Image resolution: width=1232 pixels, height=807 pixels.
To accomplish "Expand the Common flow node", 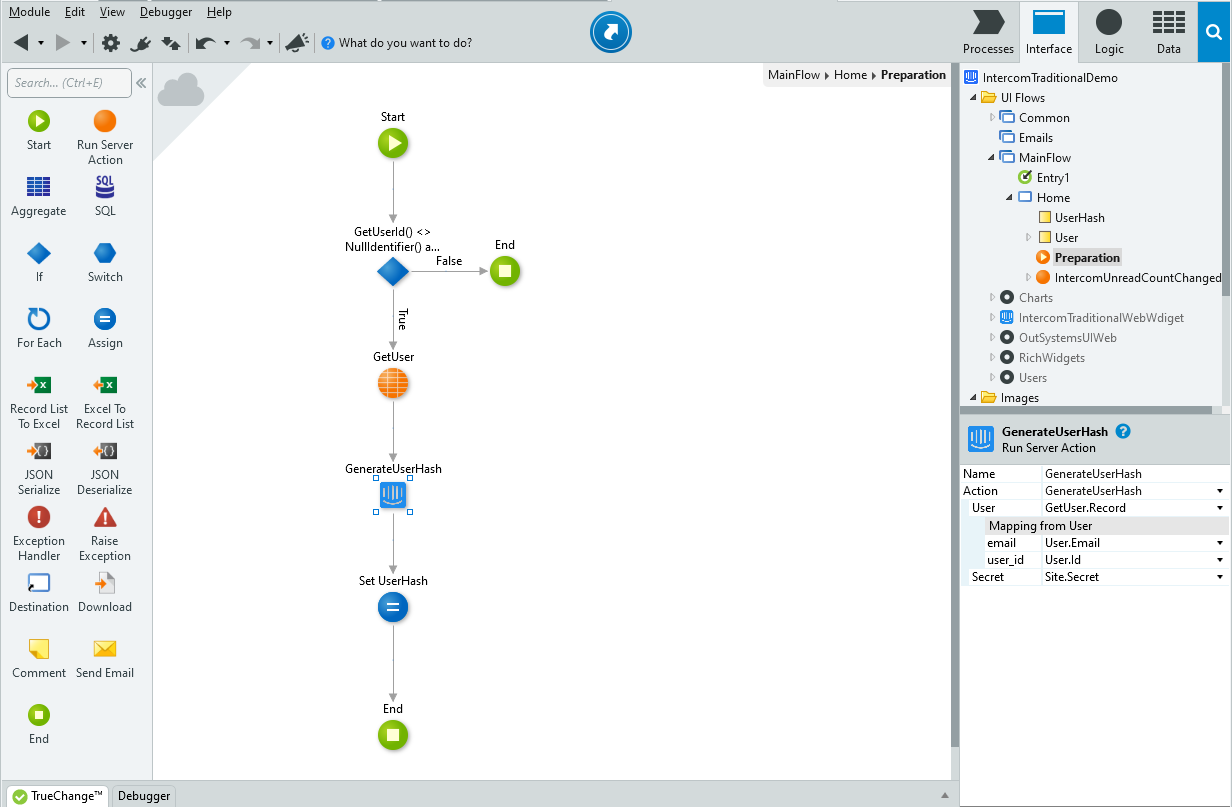I will pos(992,118).
